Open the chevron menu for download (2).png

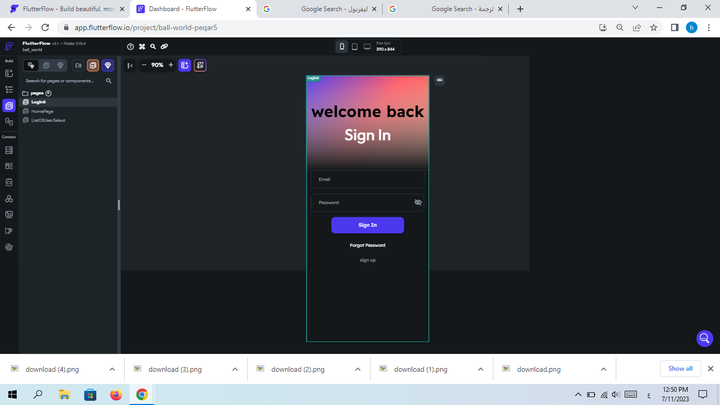point(358,369)
